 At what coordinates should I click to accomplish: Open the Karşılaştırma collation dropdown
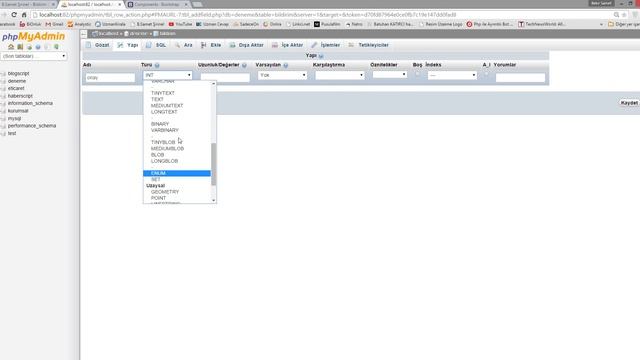[340, 75]
